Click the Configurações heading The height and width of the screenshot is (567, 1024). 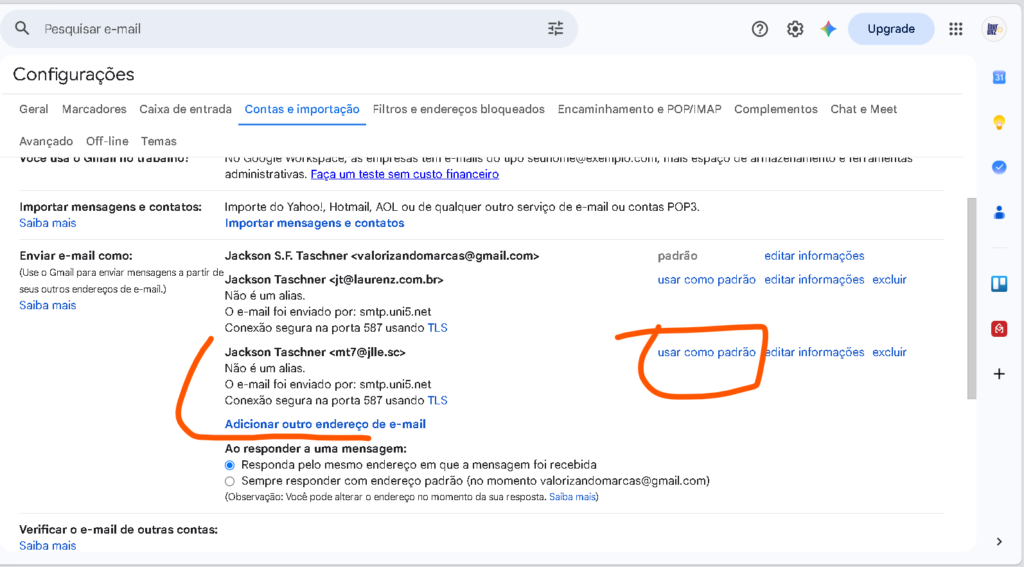(x=73, y=74)
